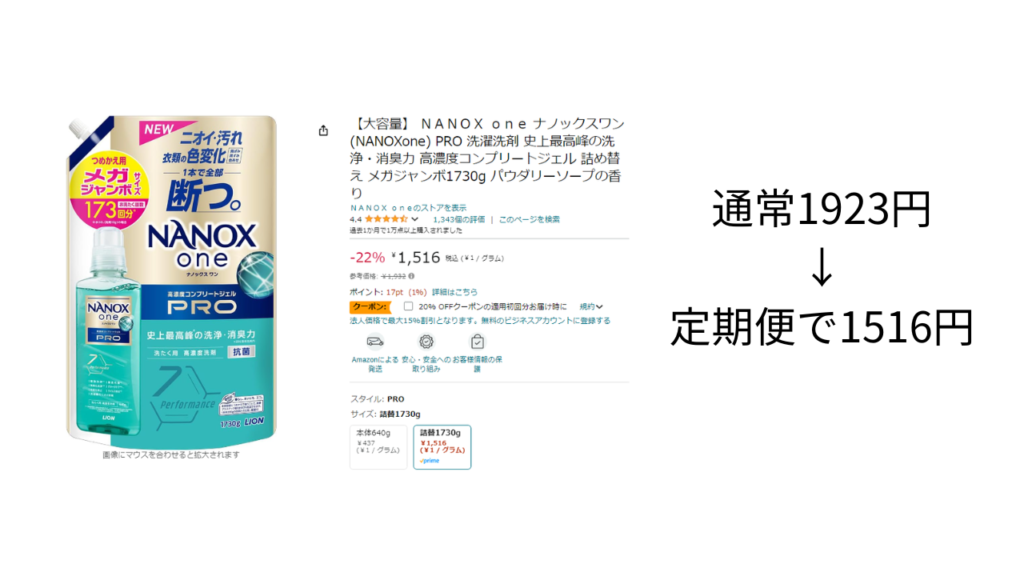Click the NANOX one product image
This screenshot has height=576, width=1024.
click(x=172, y=280)
